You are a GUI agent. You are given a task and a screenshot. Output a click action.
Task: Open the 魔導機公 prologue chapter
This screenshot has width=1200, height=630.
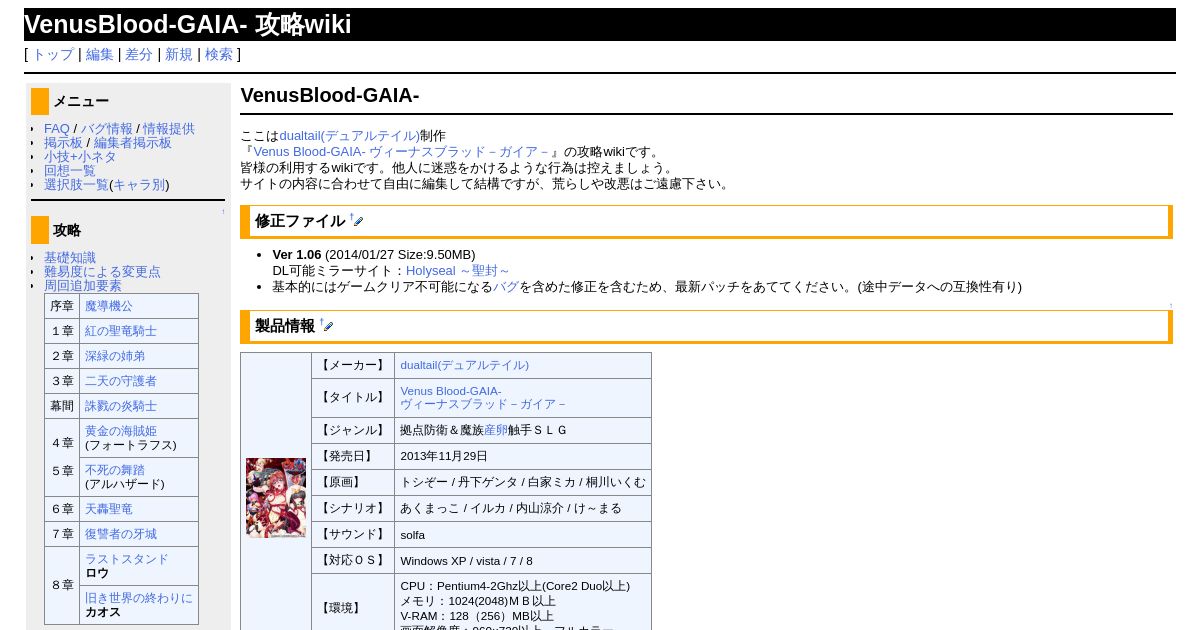tap(109, 306)
